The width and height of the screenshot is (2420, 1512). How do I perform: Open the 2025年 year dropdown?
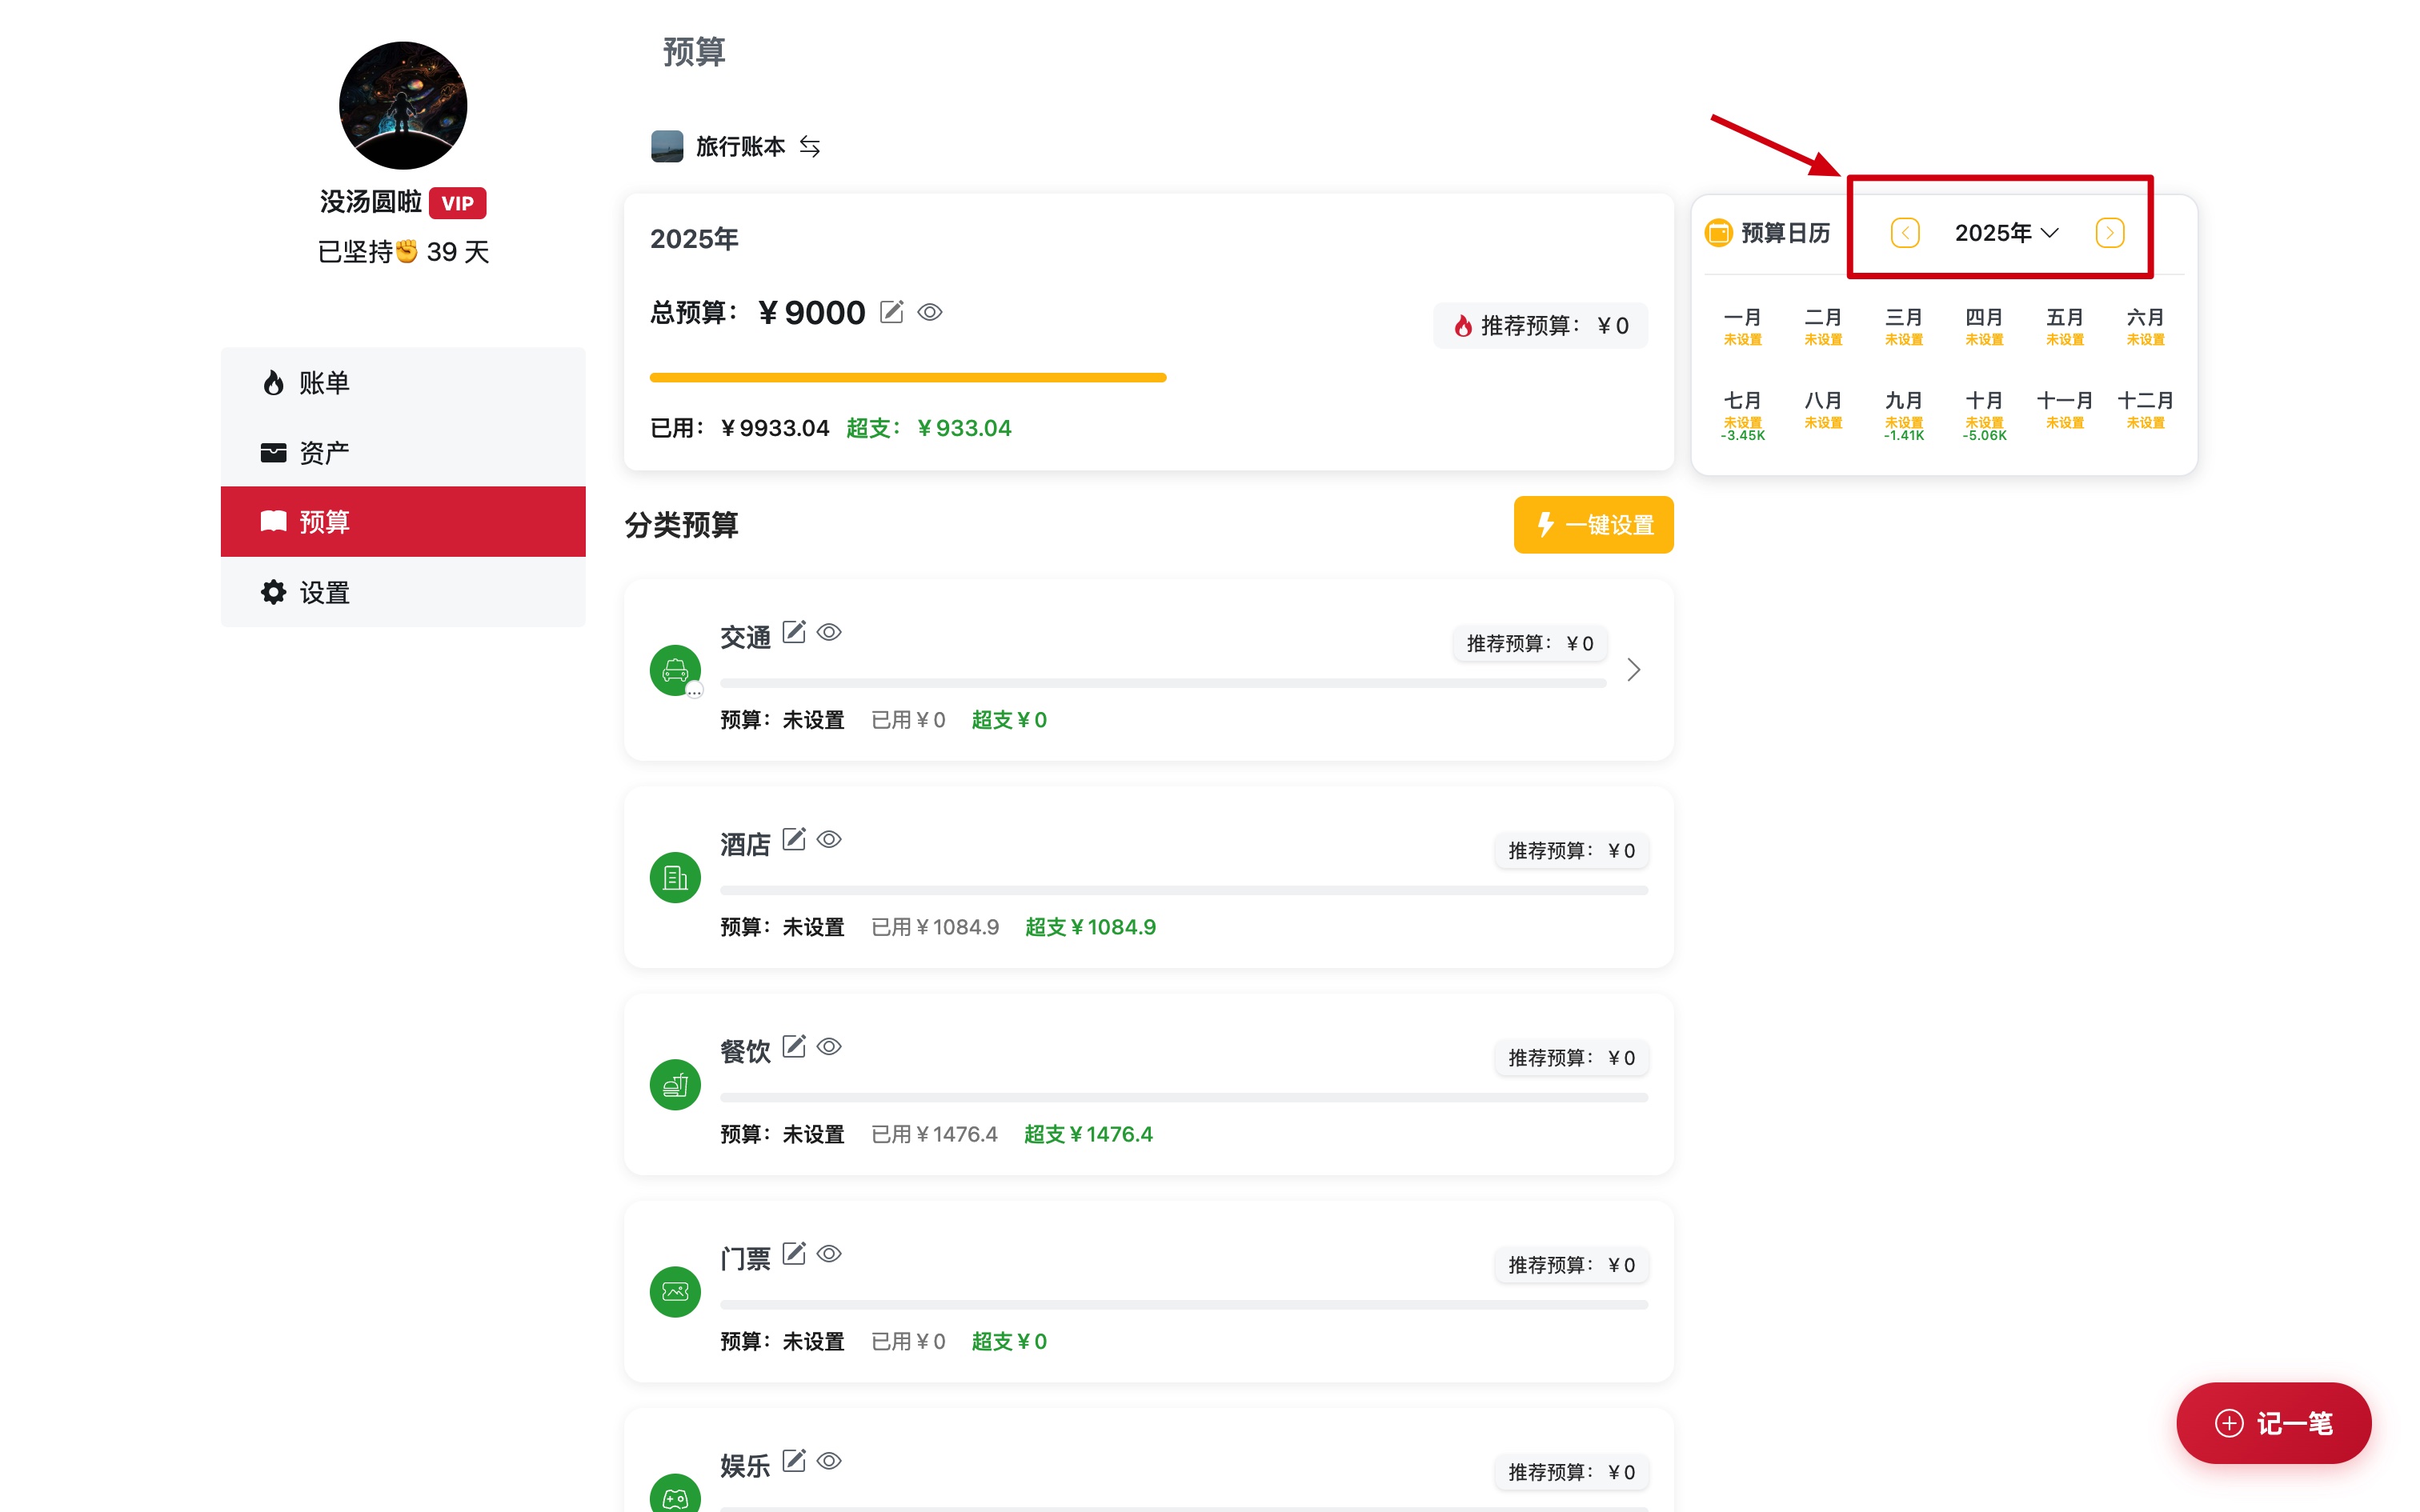pos(2005,232)
